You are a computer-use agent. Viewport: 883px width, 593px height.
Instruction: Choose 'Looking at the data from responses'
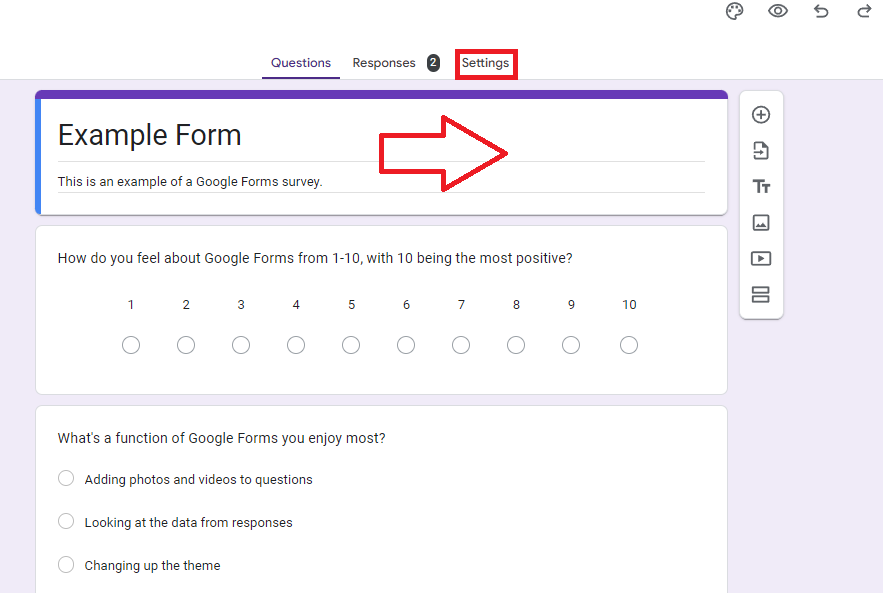click(x=66, y=522)
